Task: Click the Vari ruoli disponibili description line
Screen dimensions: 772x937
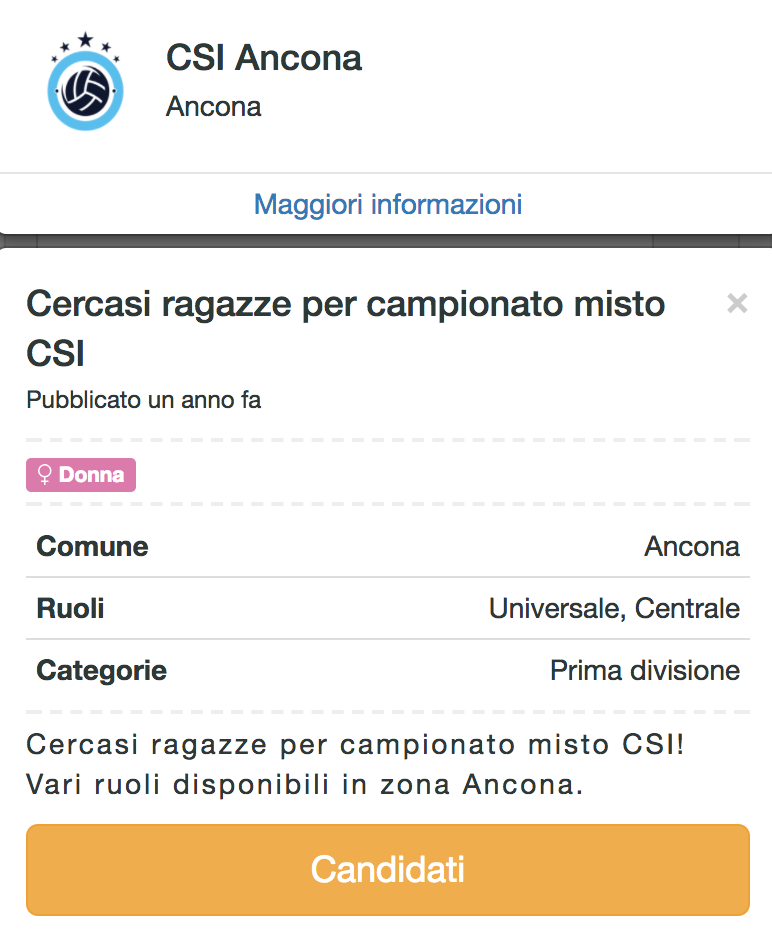Action: click(305, 785)
